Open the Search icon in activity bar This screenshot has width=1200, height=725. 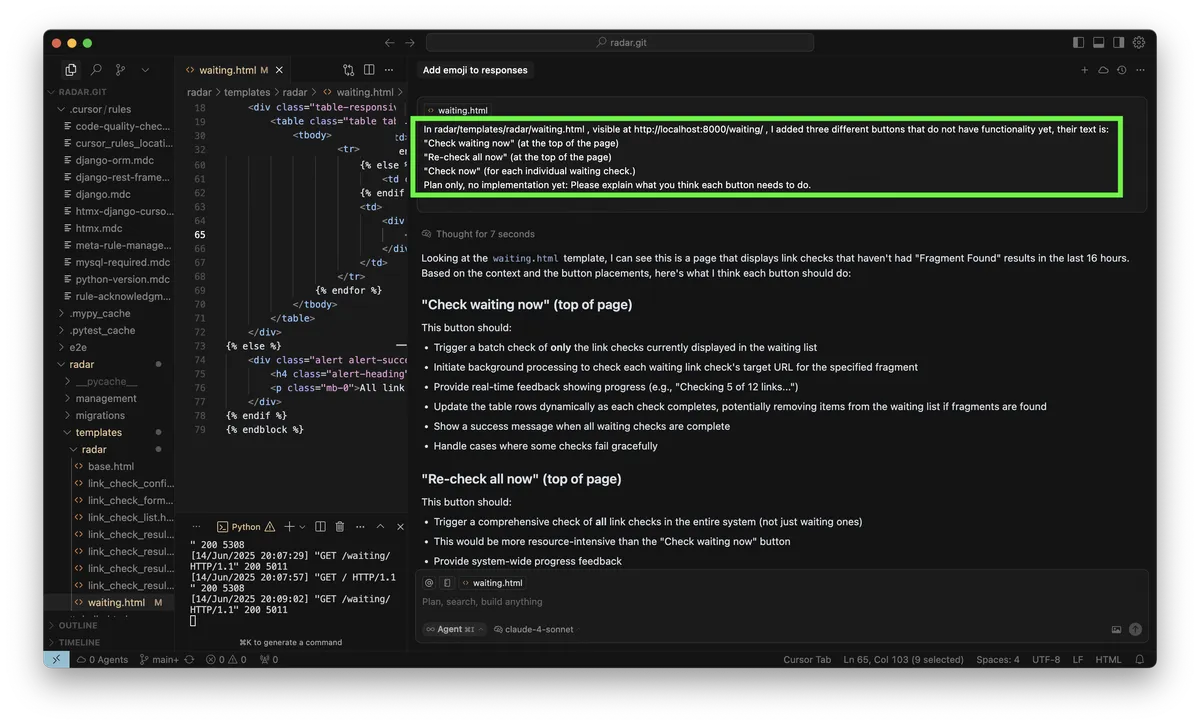point(95,69)
